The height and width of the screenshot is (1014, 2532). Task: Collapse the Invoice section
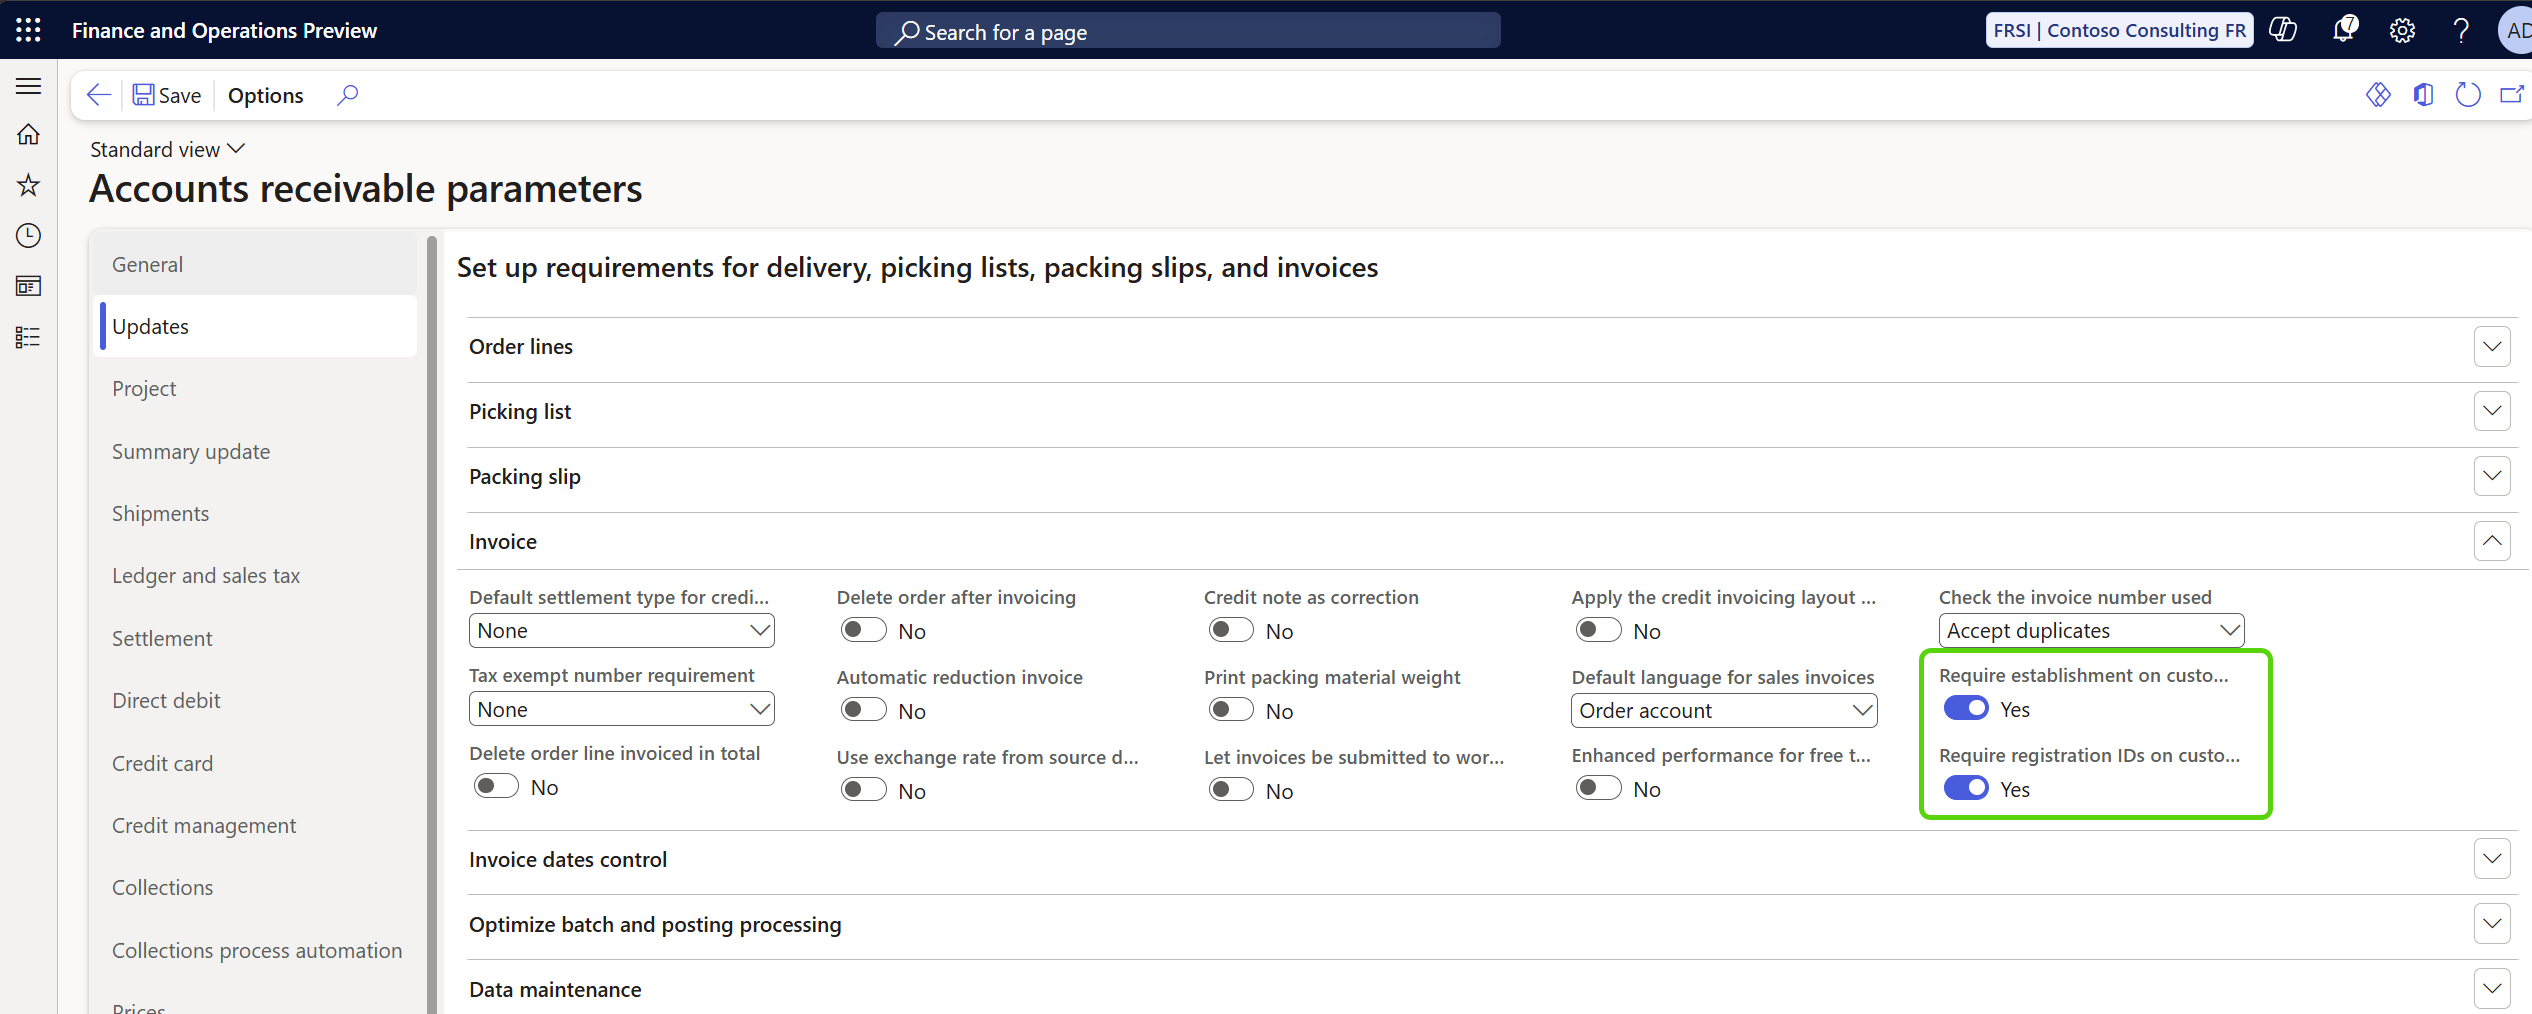(x=2492, y=541)
